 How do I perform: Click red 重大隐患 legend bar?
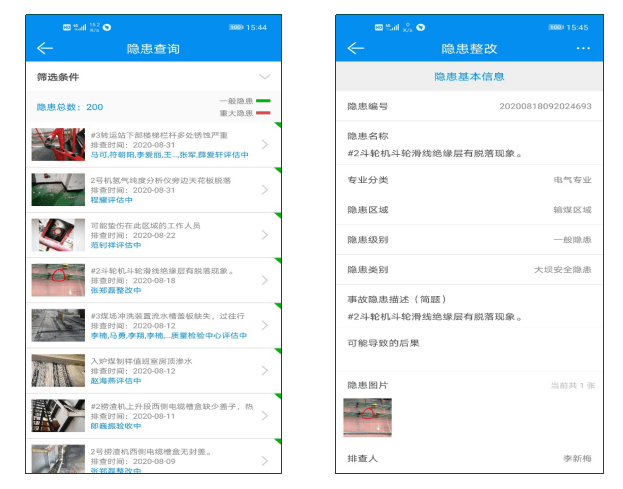click(x=264, y=112)
